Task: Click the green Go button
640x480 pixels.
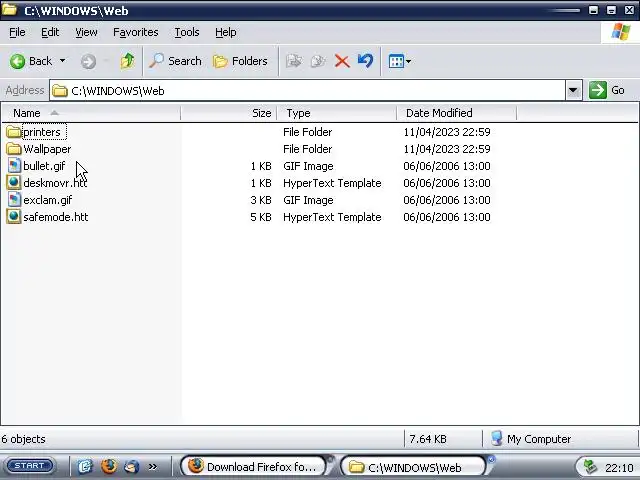Action: 607,90
